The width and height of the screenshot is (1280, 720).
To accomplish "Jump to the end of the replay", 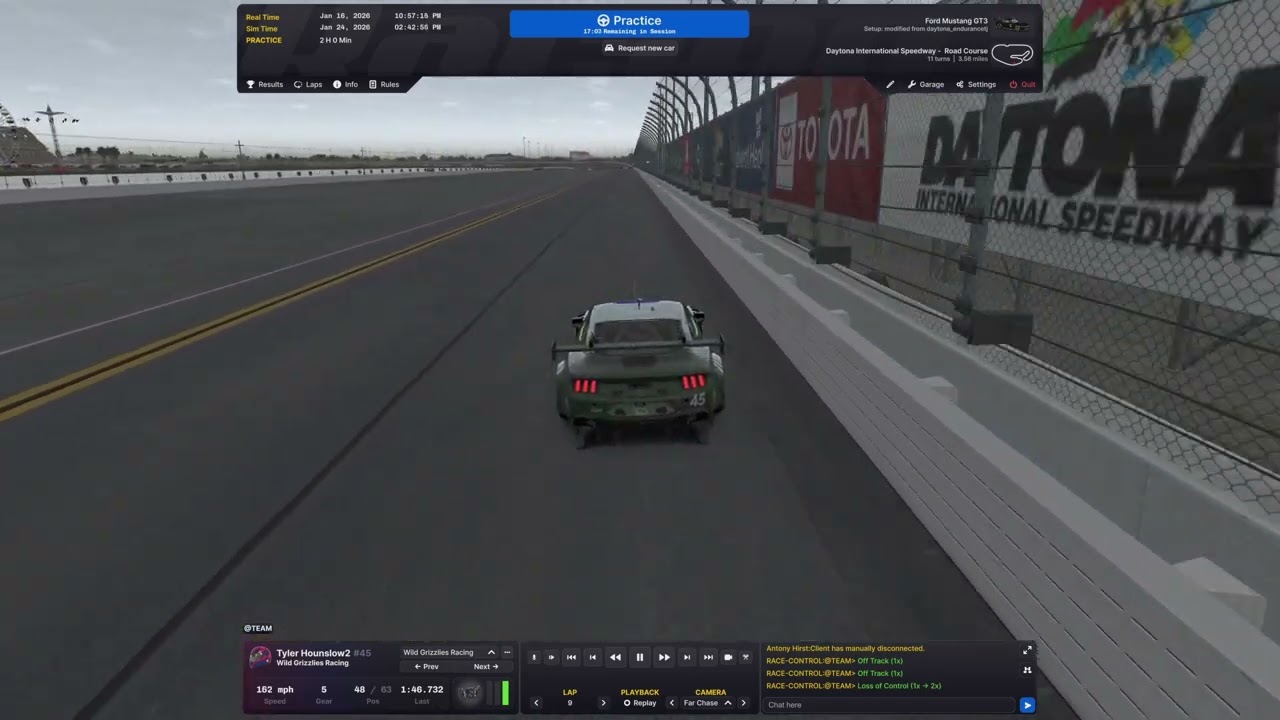I will (708, 657).
